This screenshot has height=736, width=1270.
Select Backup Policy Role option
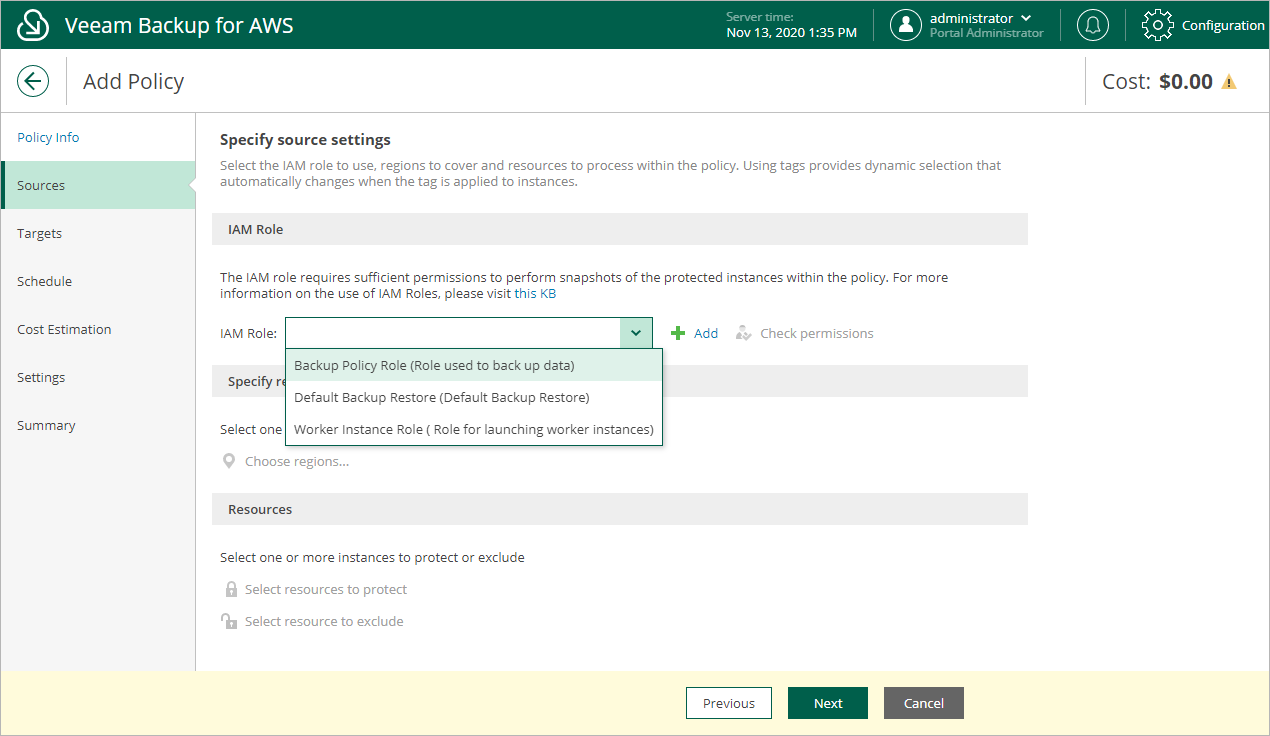pos(474,365)
